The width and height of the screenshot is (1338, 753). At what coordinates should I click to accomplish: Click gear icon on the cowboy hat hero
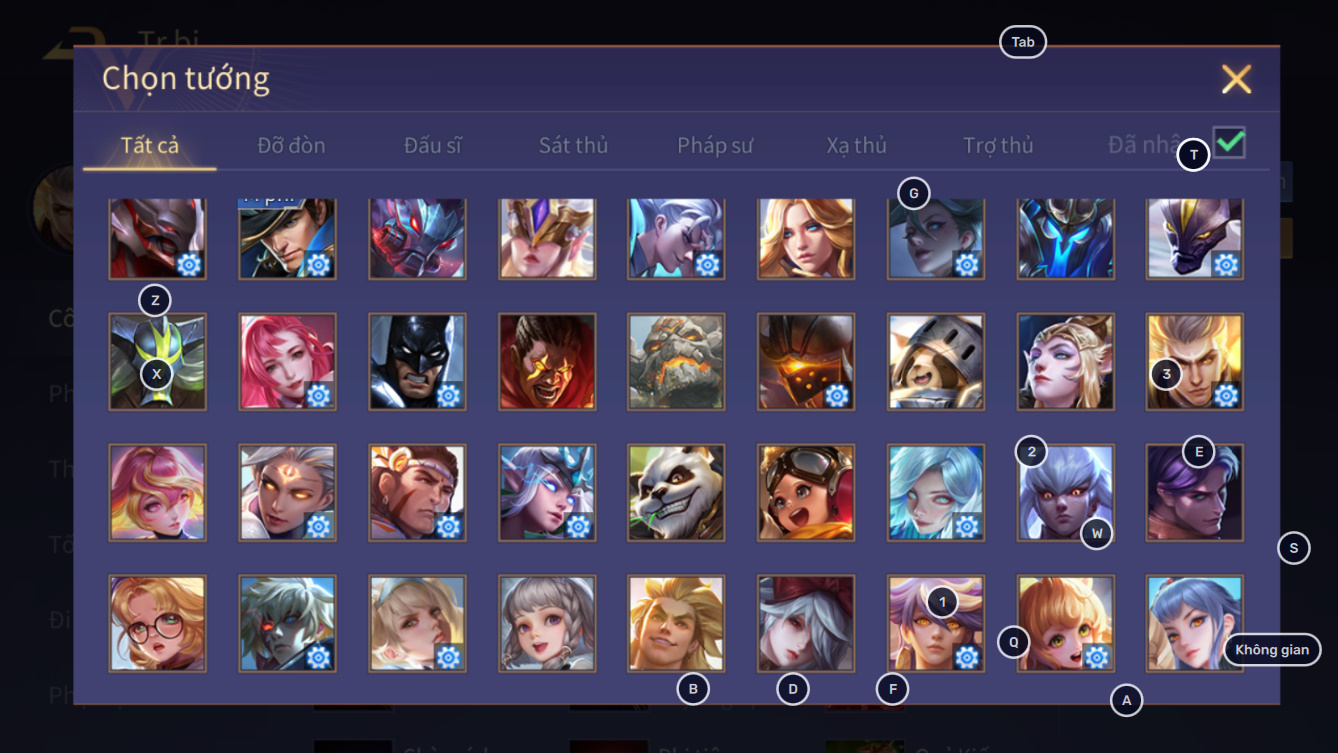point(318,264)
